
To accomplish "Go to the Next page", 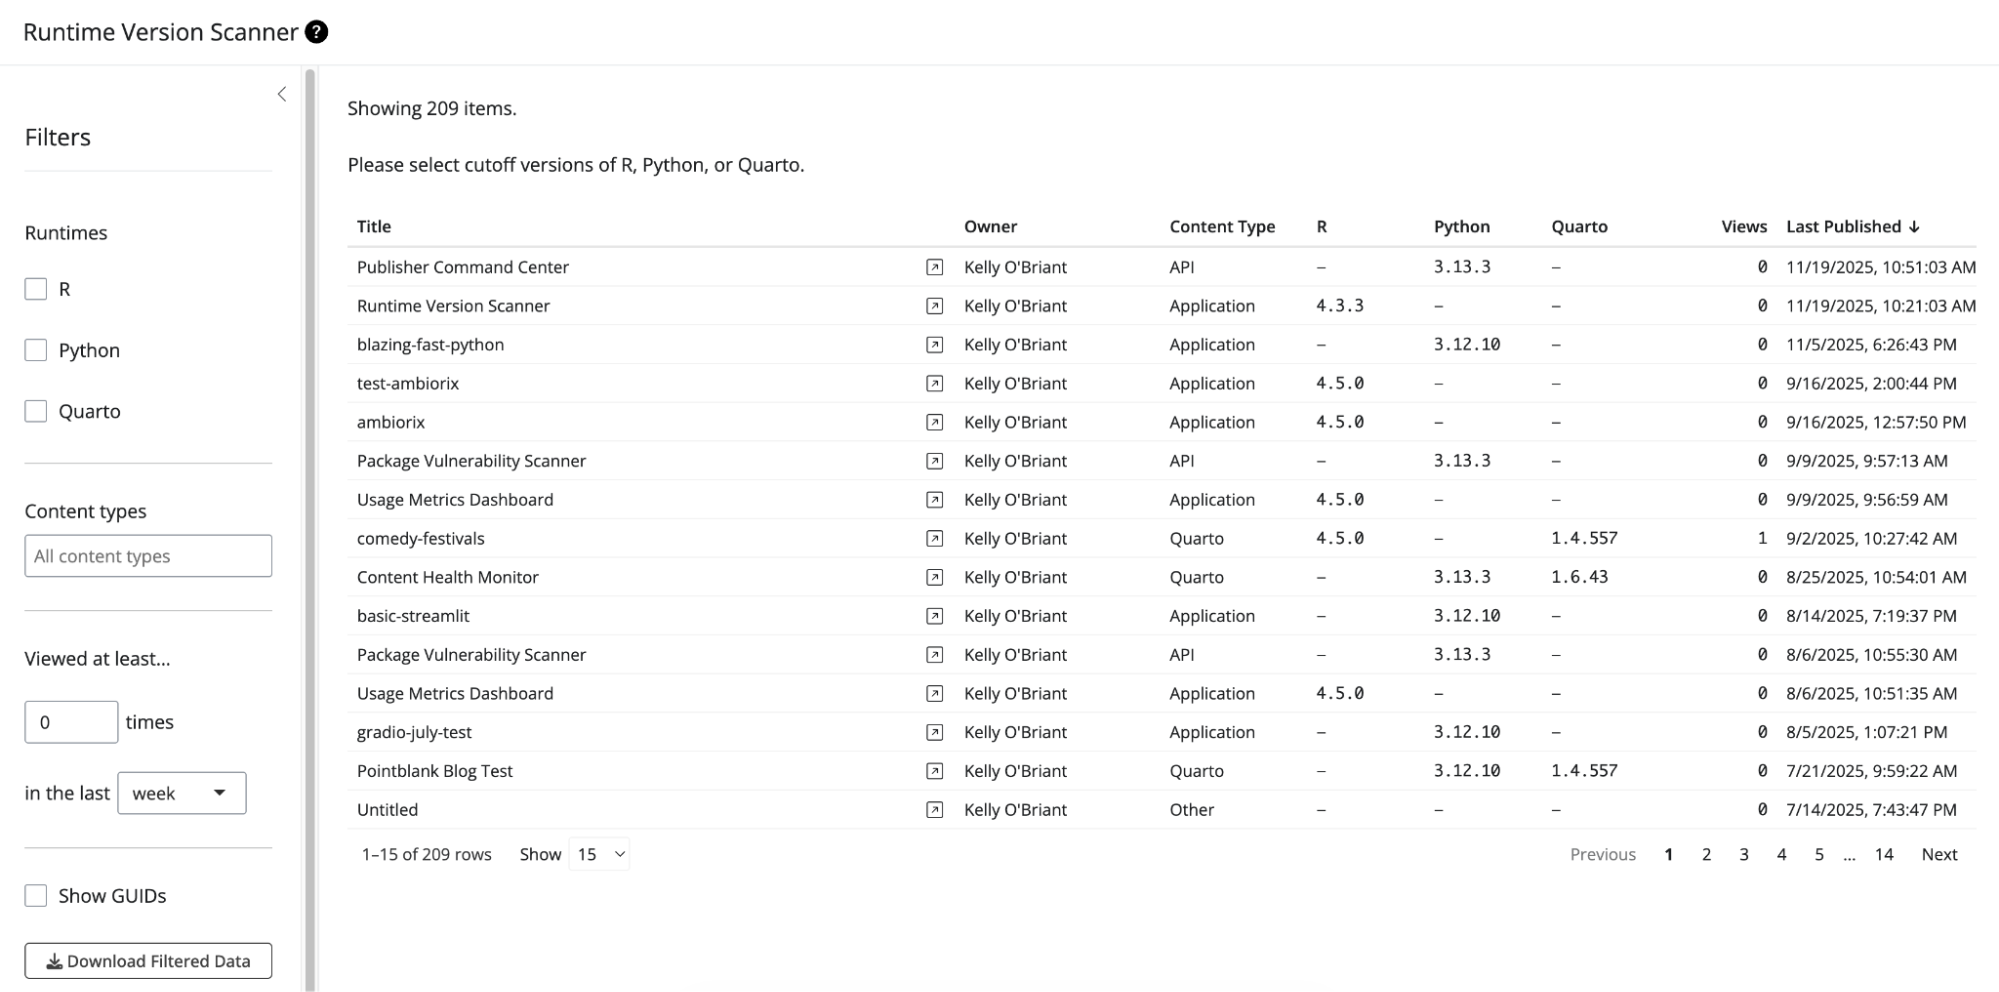I will [x=1938, y=855].
